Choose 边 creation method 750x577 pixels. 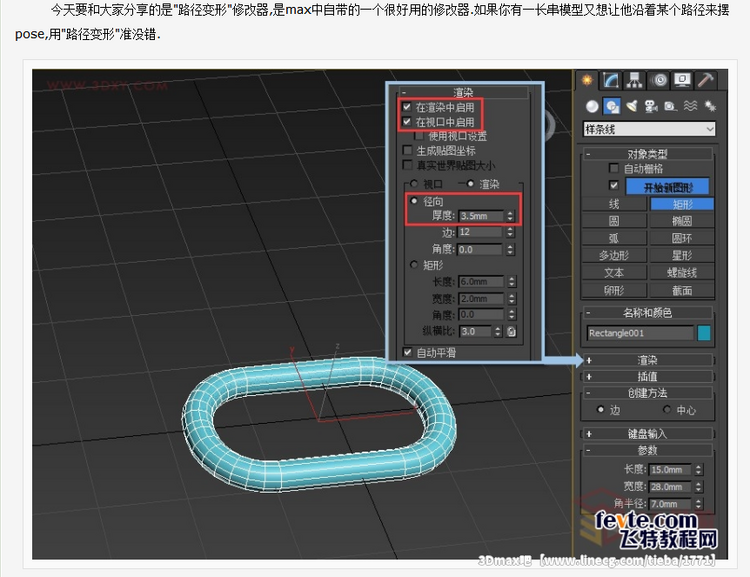click(x=601, y=410)
